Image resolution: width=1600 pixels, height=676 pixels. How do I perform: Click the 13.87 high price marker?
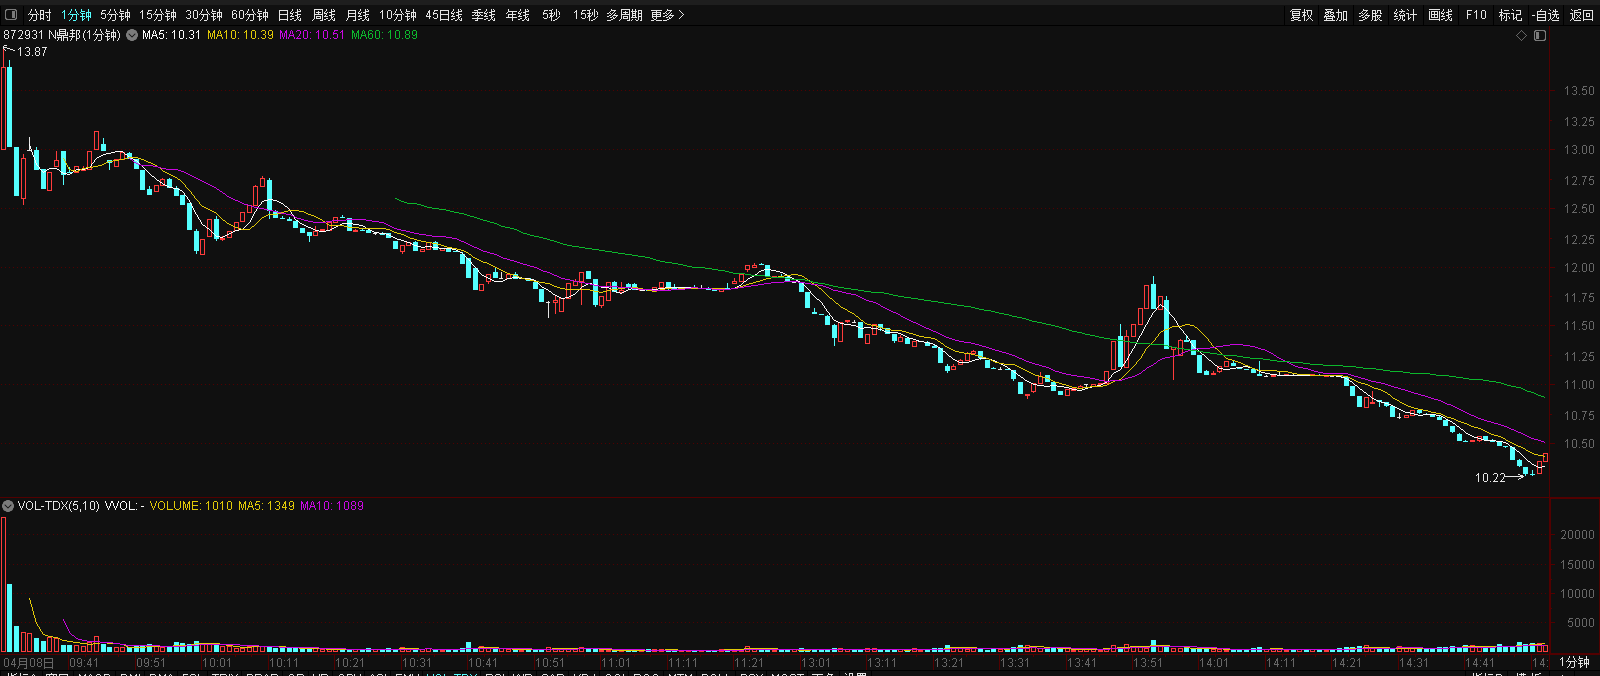click(32, 52)
